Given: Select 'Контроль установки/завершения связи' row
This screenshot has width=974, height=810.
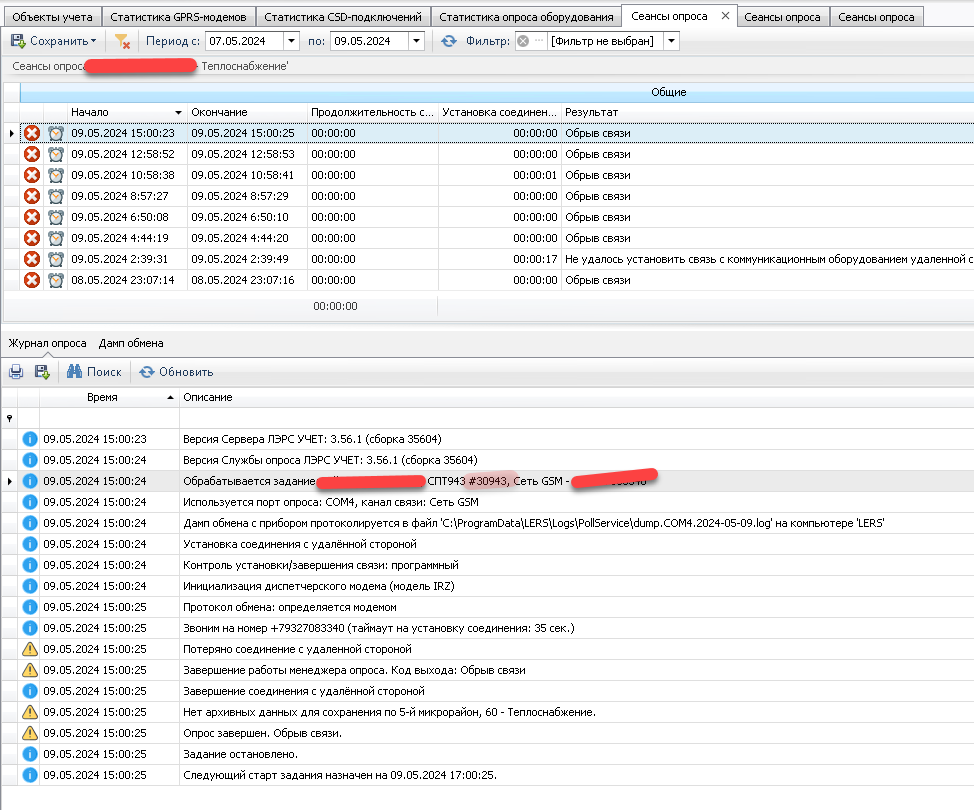Looking at the screenshot, I should click(488, 565).
